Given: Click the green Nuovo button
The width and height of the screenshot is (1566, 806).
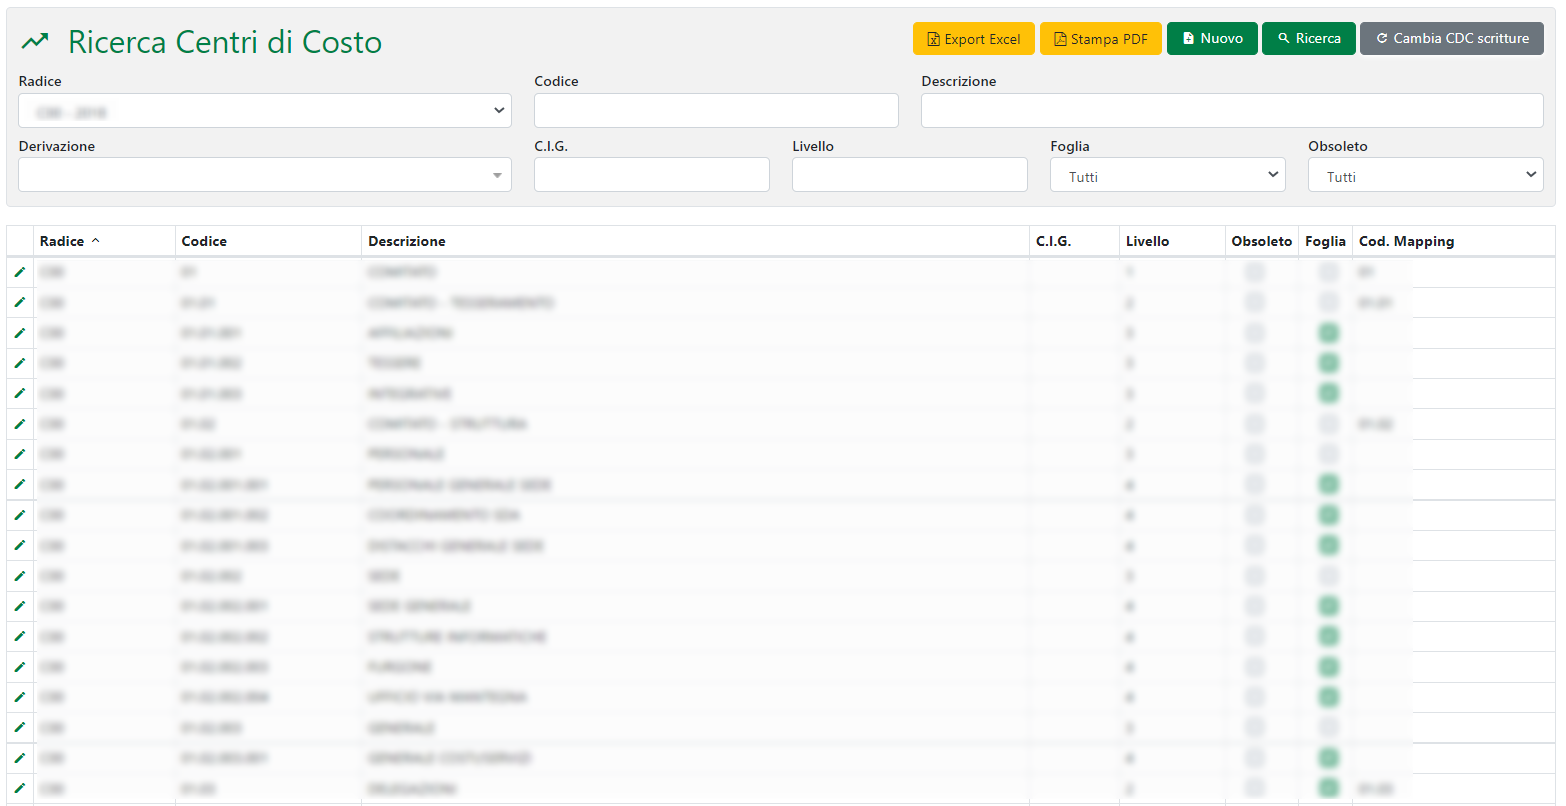Looking at the screenshot, I should click(1211, 39).
